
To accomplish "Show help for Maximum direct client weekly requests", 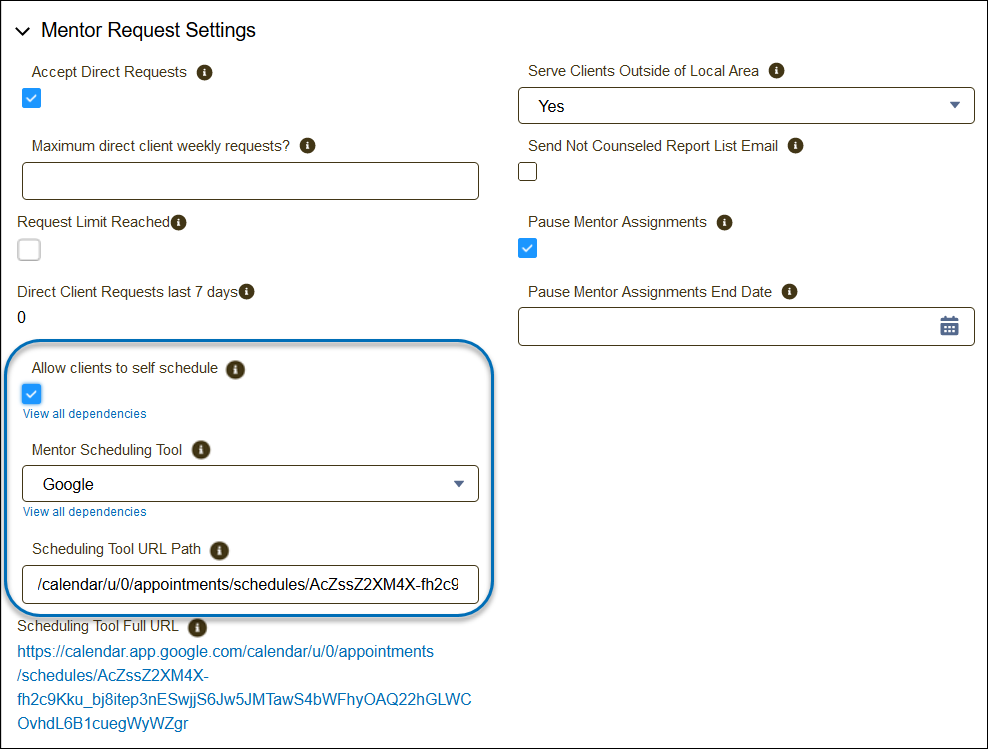I will pyautogui.click(x=308, y=146).
